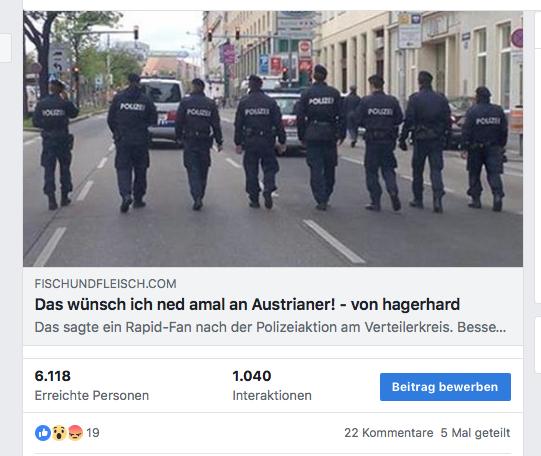Viewport: 541px width, 456px height.
Task: Click the blue Like reaction icon
Action: click(43, 433)
